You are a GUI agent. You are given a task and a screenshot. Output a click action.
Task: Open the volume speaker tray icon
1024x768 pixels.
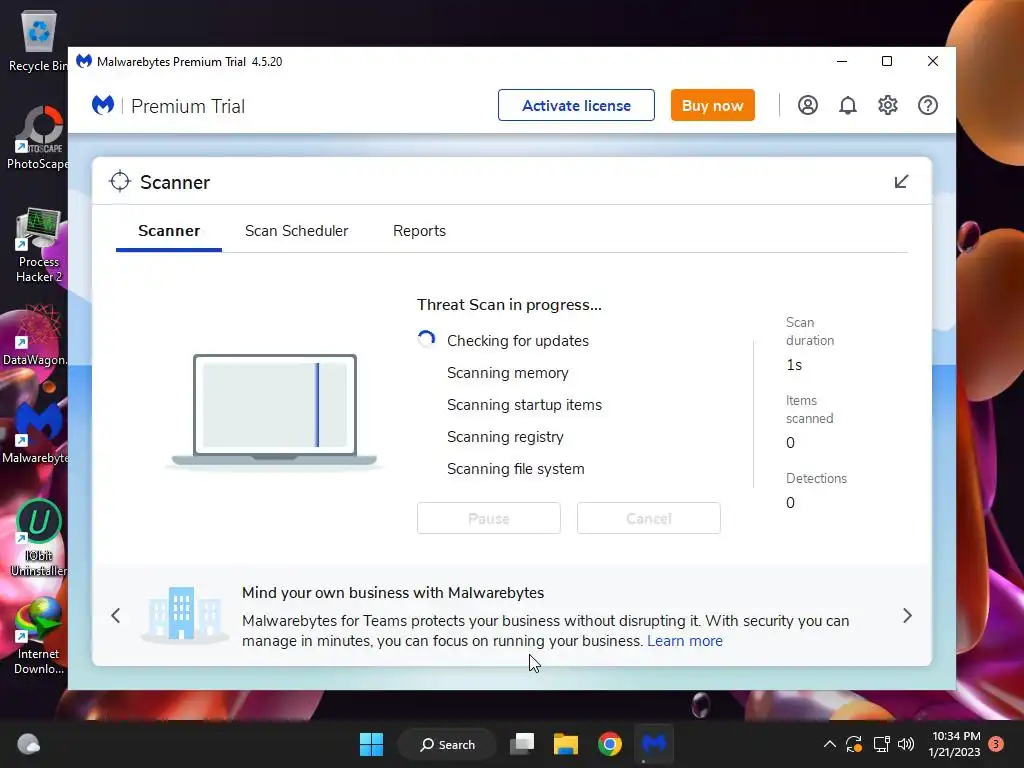(906, 744)
